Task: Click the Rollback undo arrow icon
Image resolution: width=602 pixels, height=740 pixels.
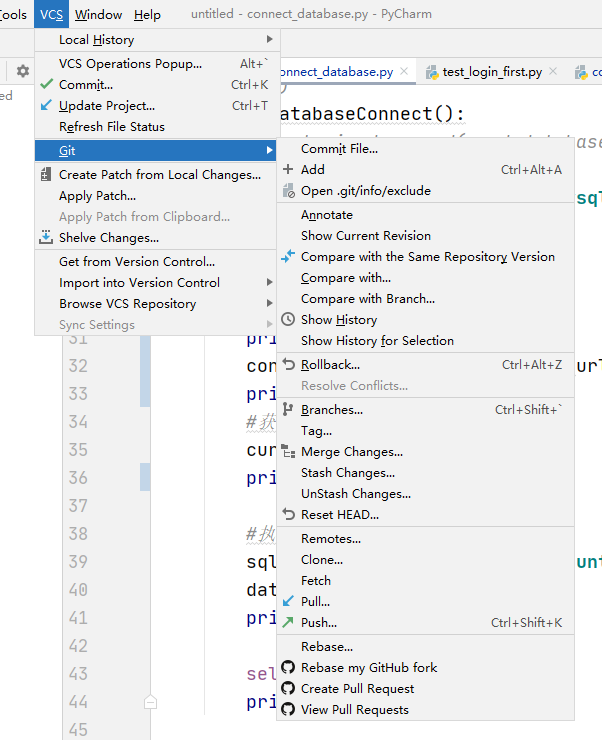Action: (288, 364)
